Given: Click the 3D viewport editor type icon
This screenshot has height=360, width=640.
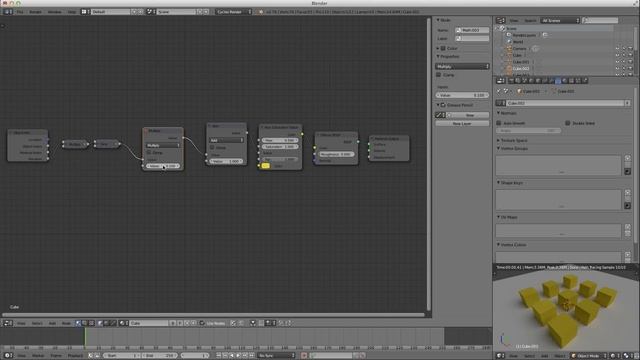Looking at the screenshot, I should [499, 356].
